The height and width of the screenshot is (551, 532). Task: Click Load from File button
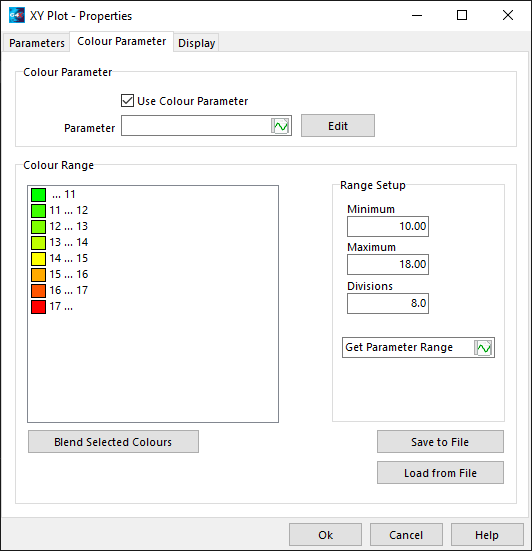[440, 472]
